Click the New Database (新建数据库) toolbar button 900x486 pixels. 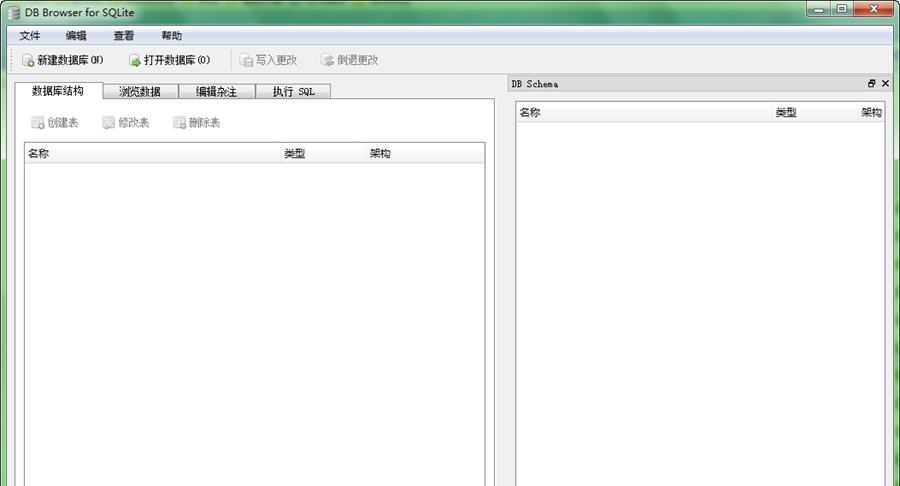[63, 60]
